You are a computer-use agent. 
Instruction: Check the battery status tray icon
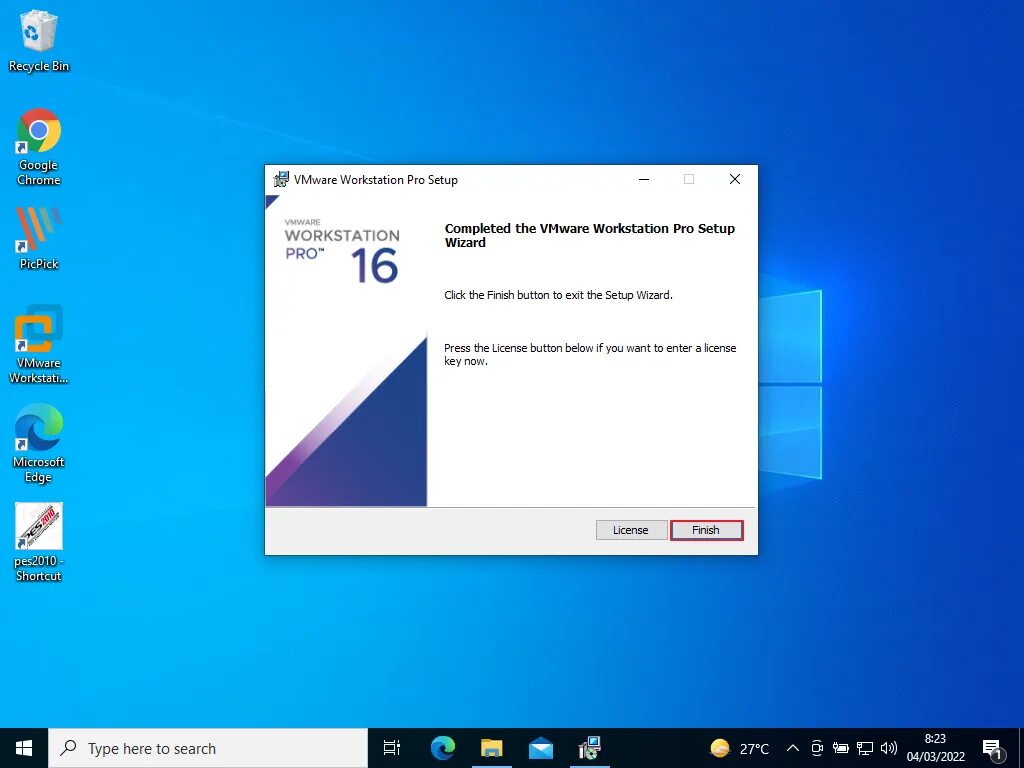[840, 748]
